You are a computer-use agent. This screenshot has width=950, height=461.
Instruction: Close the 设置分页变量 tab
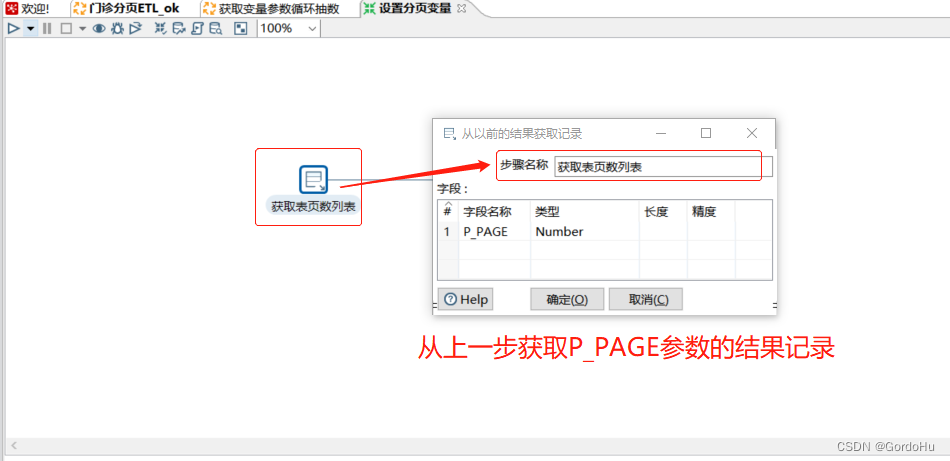tap(462, 8)
